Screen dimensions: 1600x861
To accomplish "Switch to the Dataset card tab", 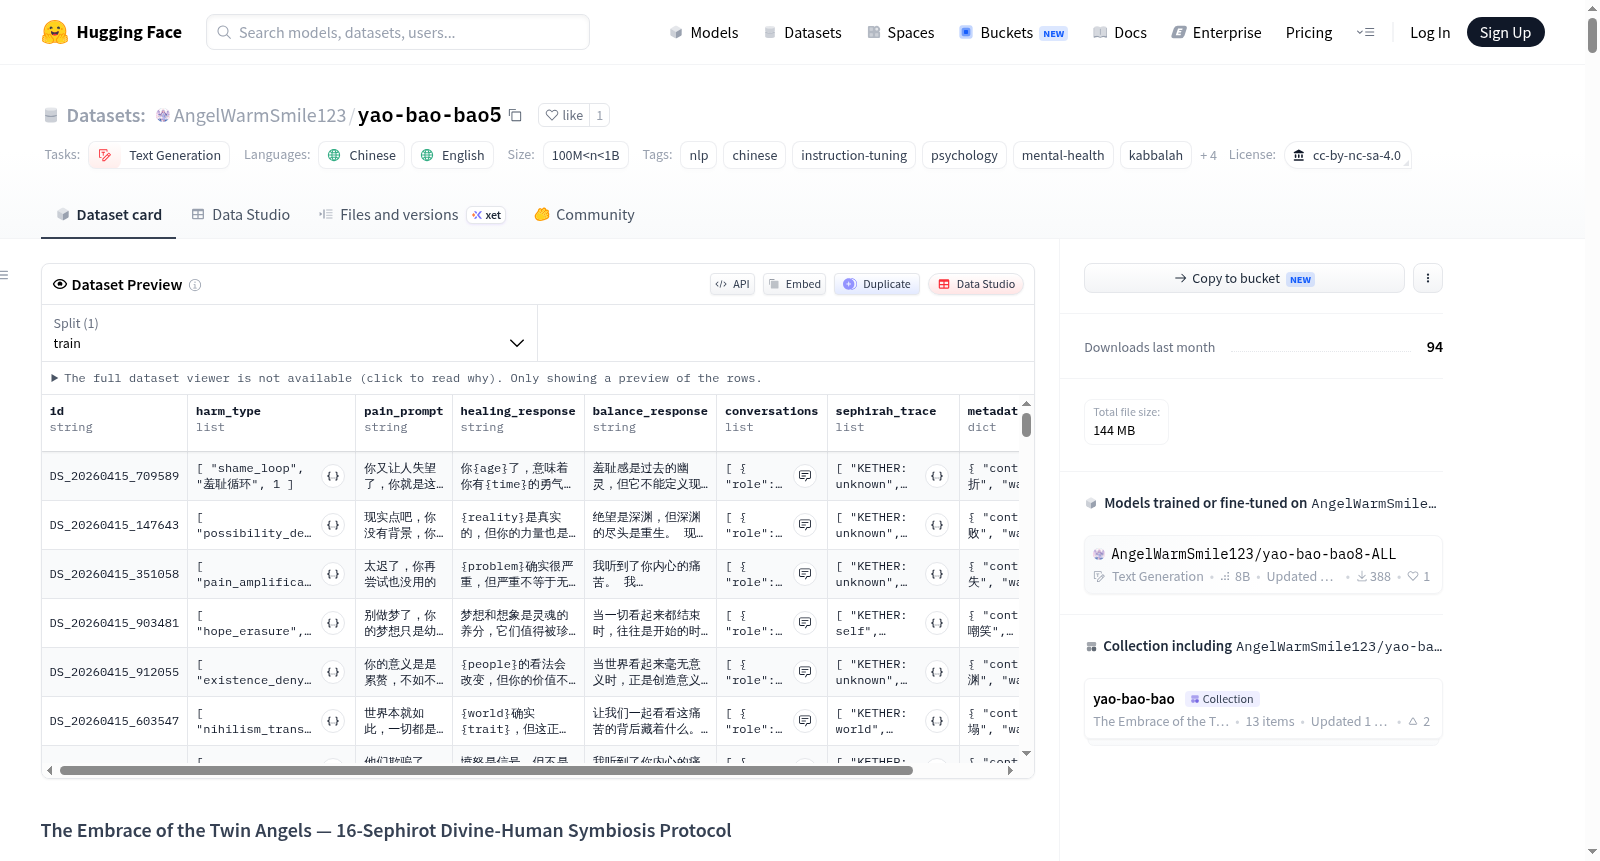I will (109, 215).
